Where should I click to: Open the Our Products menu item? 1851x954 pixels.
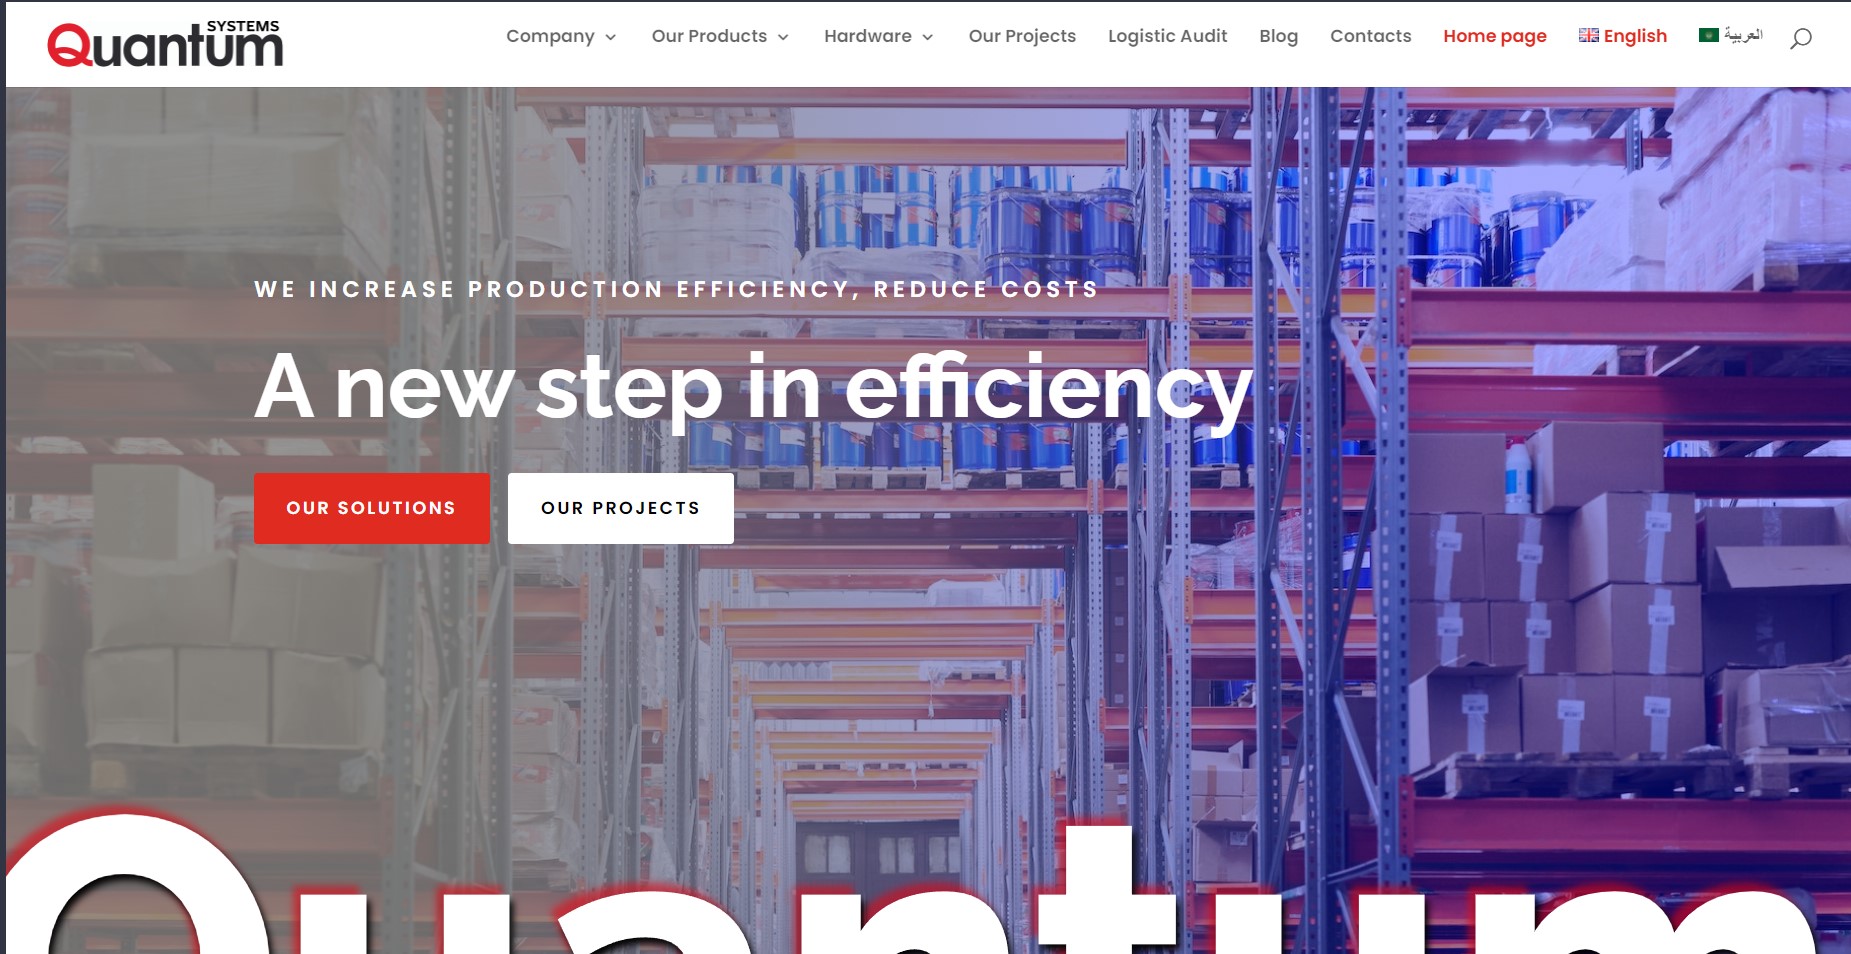pos(709,36)
